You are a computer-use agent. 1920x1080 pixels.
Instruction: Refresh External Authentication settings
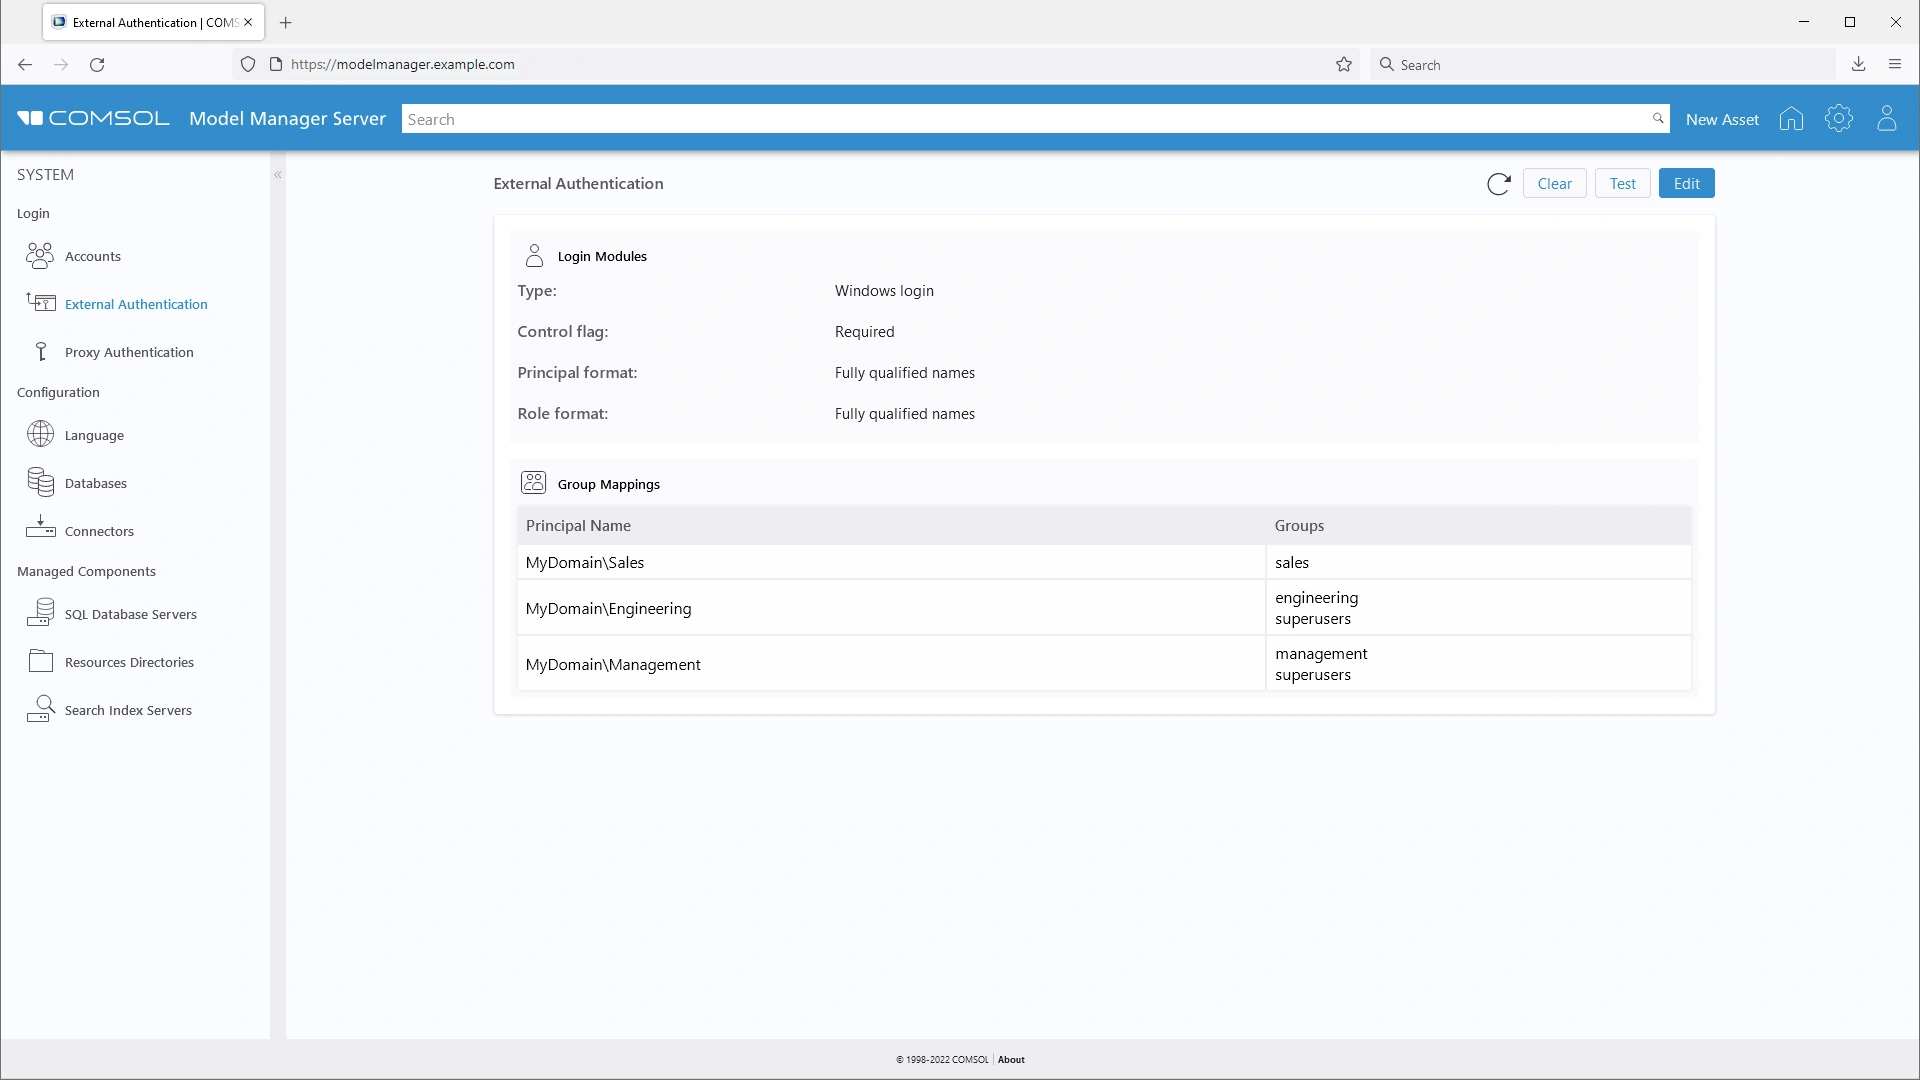click(1498, 184)
